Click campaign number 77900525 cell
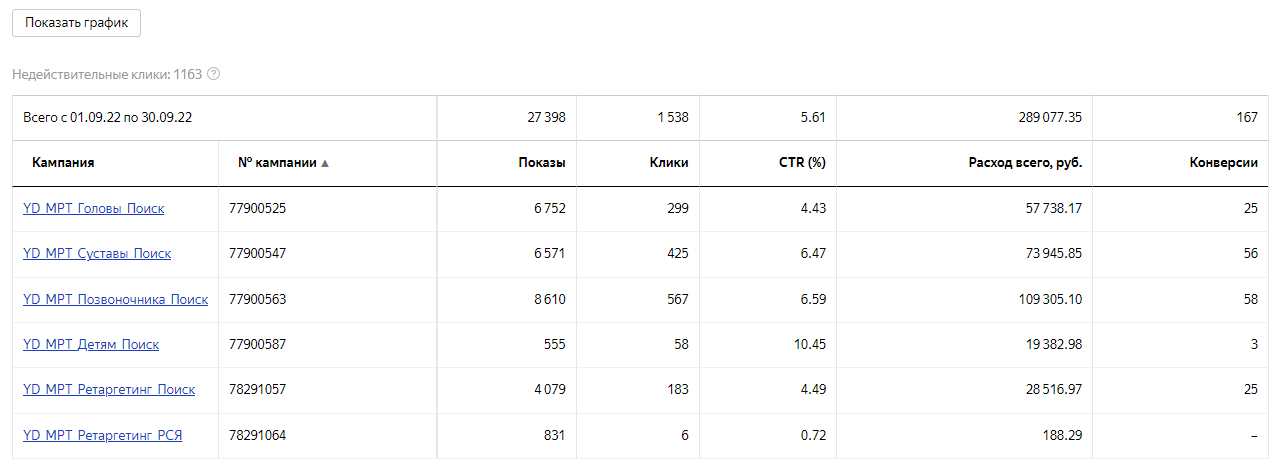 point(258,208)
